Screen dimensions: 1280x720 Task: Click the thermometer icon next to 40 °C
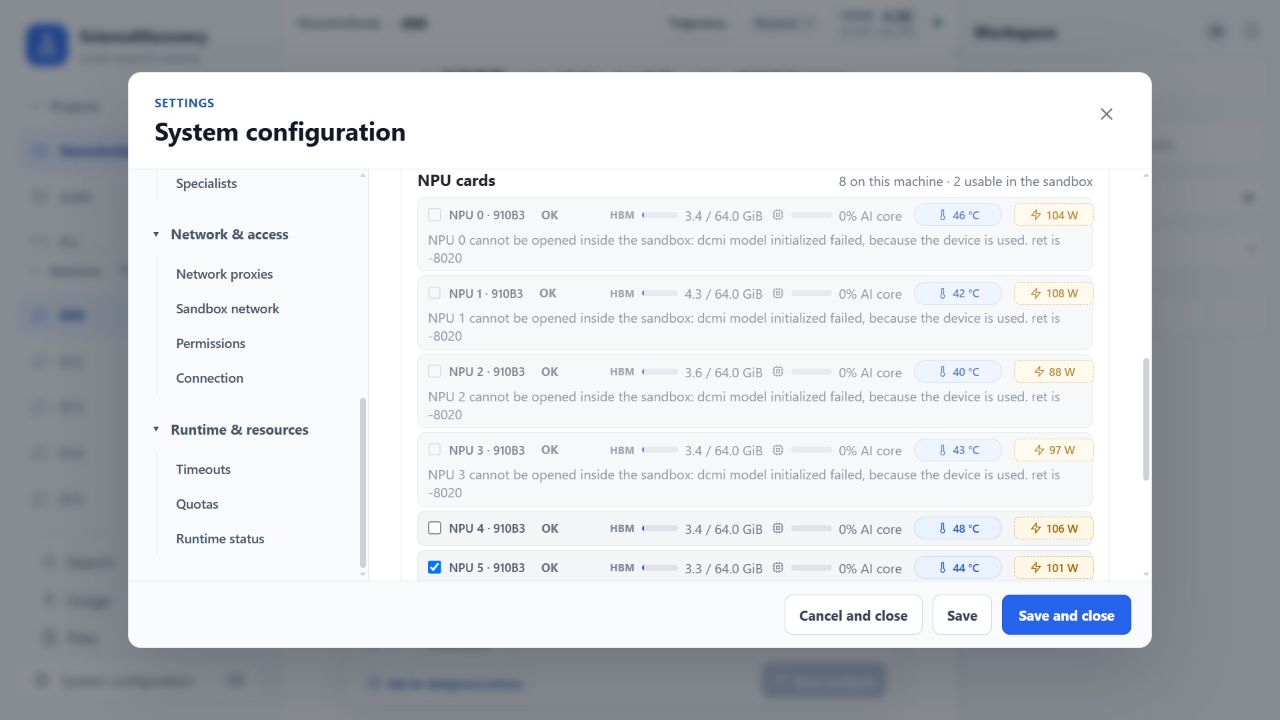point(942,371)
